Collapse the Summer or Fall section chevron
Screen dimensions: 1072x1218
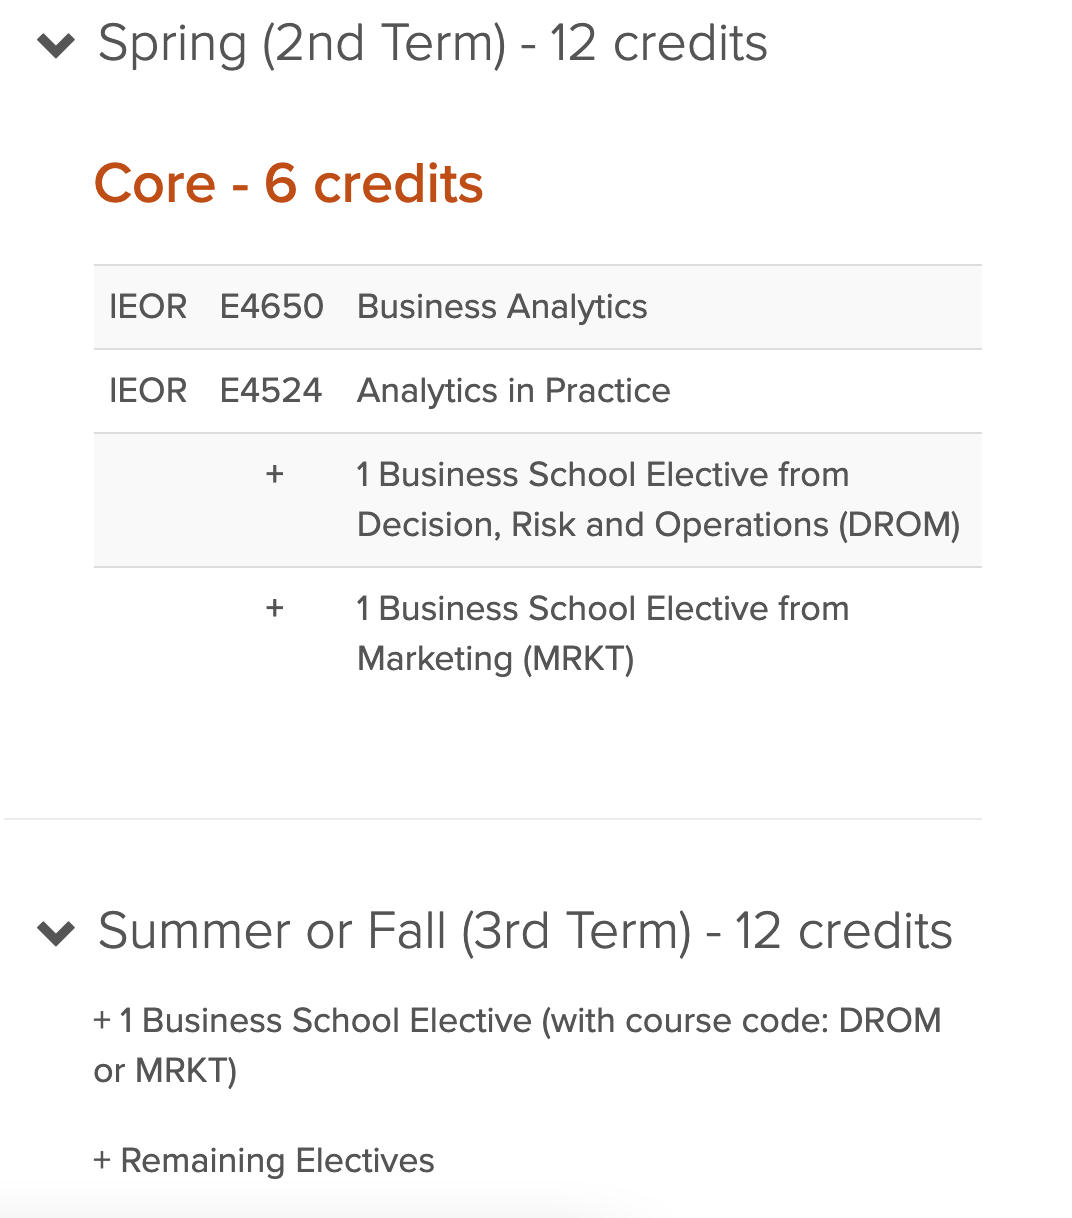[56, 933]
